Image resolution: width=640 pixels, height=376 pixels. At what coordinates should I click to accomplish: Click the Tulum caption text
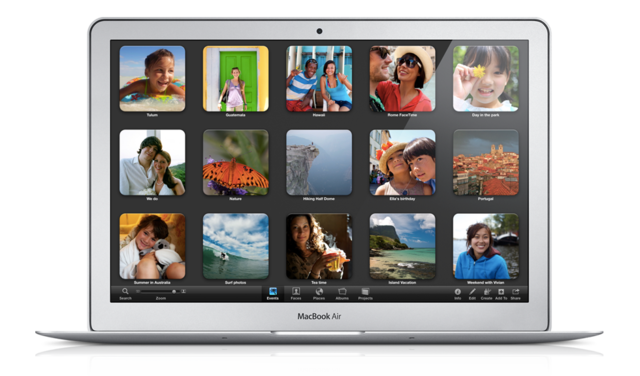point(152,115)
